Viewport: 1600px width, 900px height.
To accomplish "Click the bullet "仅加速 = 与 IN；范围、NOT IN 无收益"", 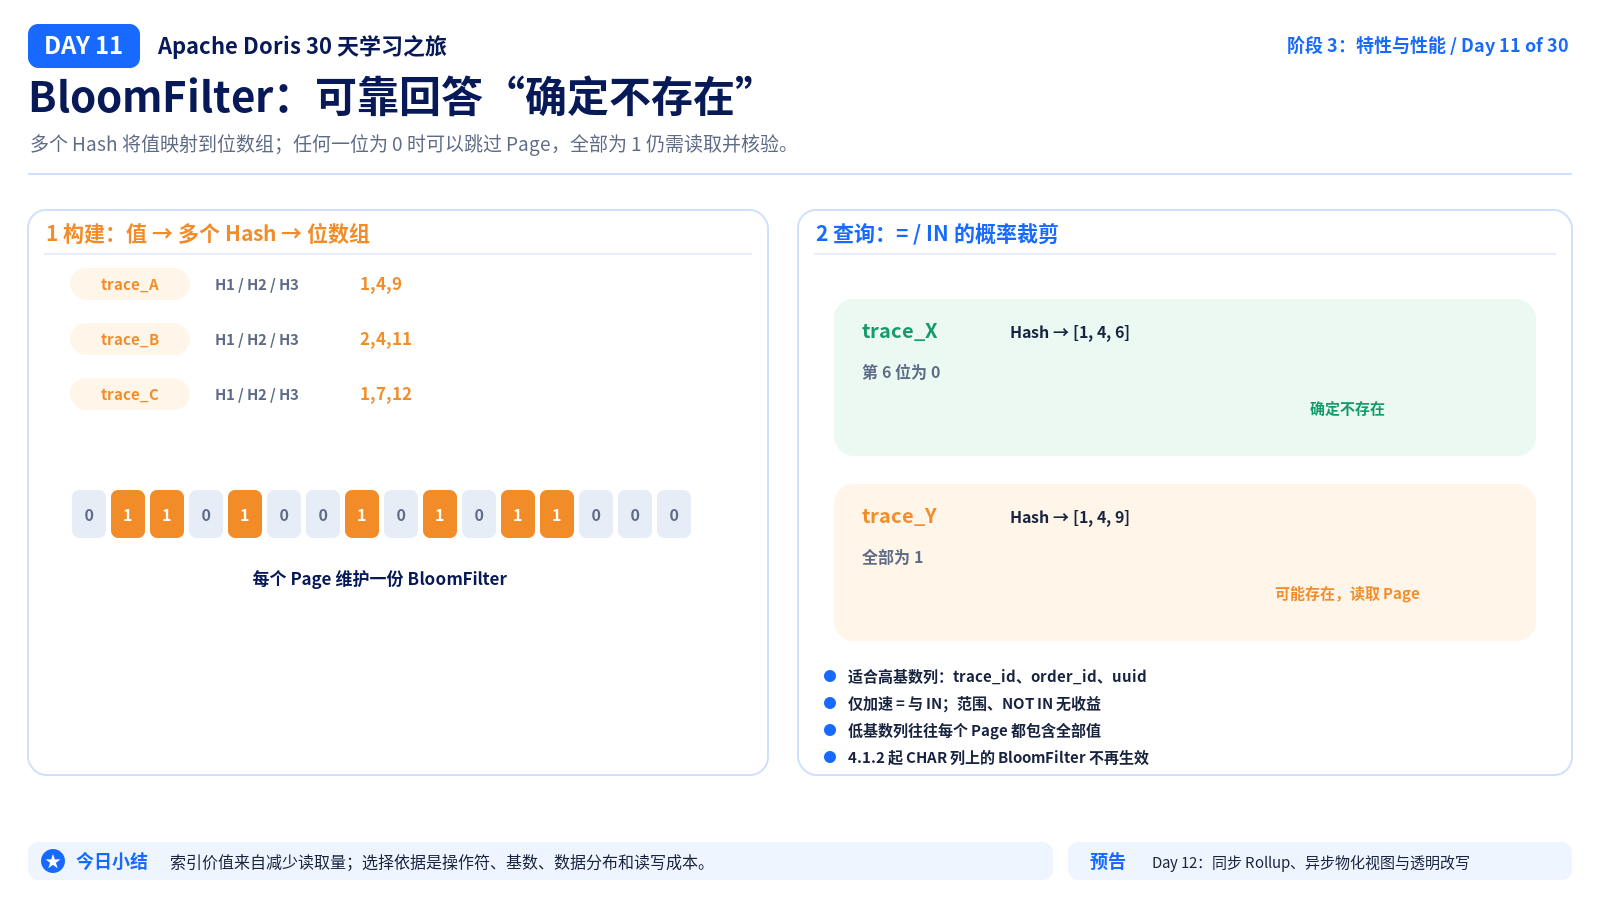I will click(x=974, y=704).
